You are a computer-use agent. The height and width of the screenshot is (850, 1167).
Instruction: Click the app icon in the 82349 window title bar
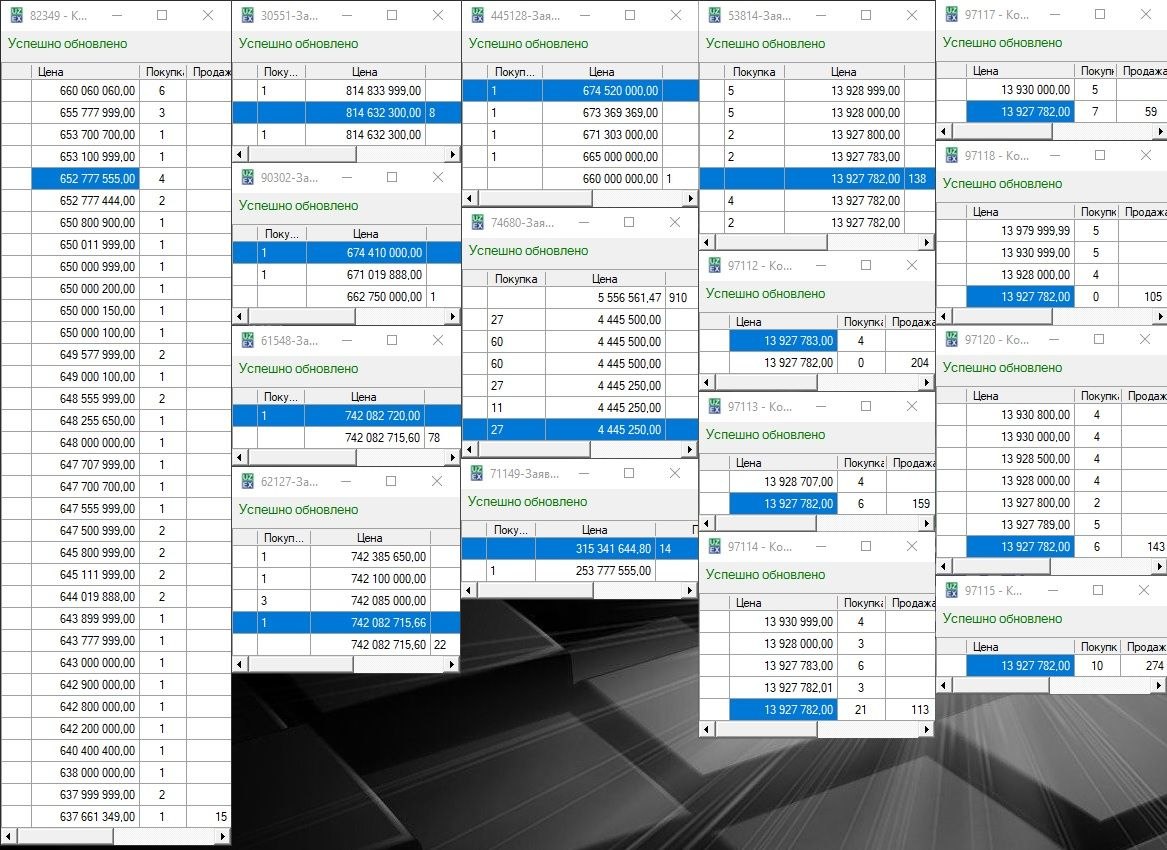click(x=16, y=15)
